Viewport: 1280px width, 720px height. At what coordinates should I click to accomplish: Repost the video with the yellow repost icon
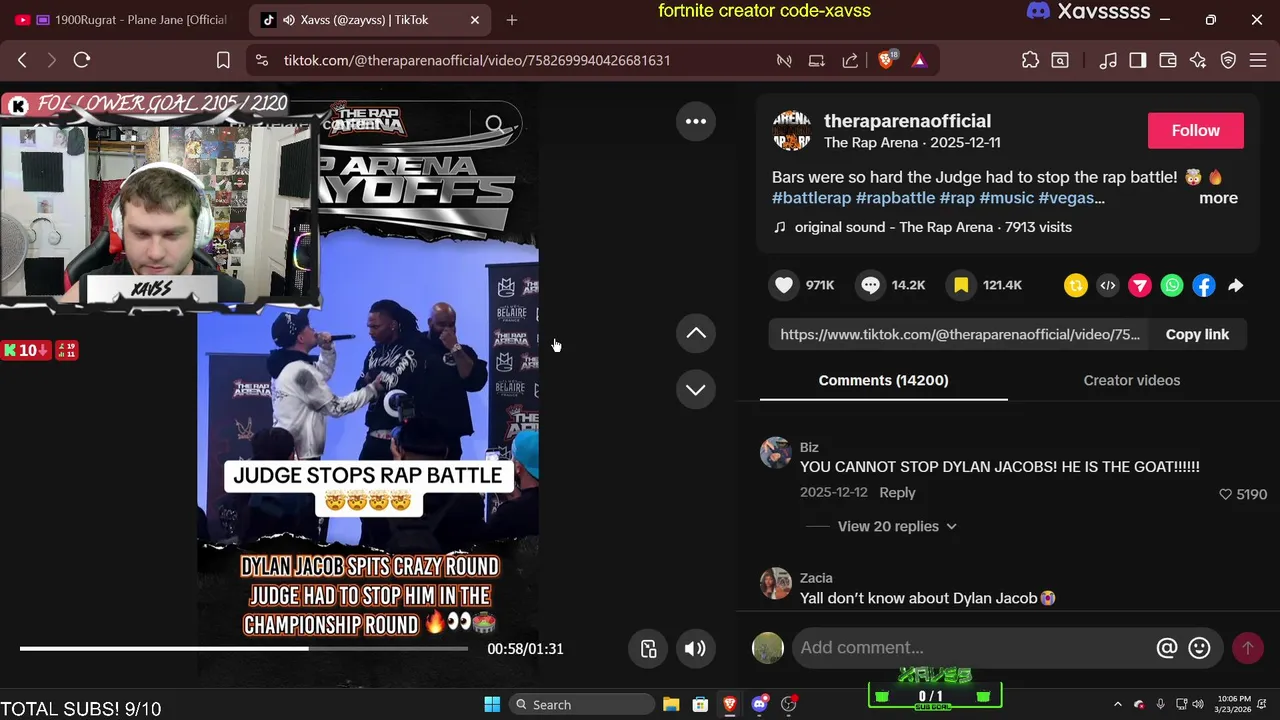pos(1076,286)
